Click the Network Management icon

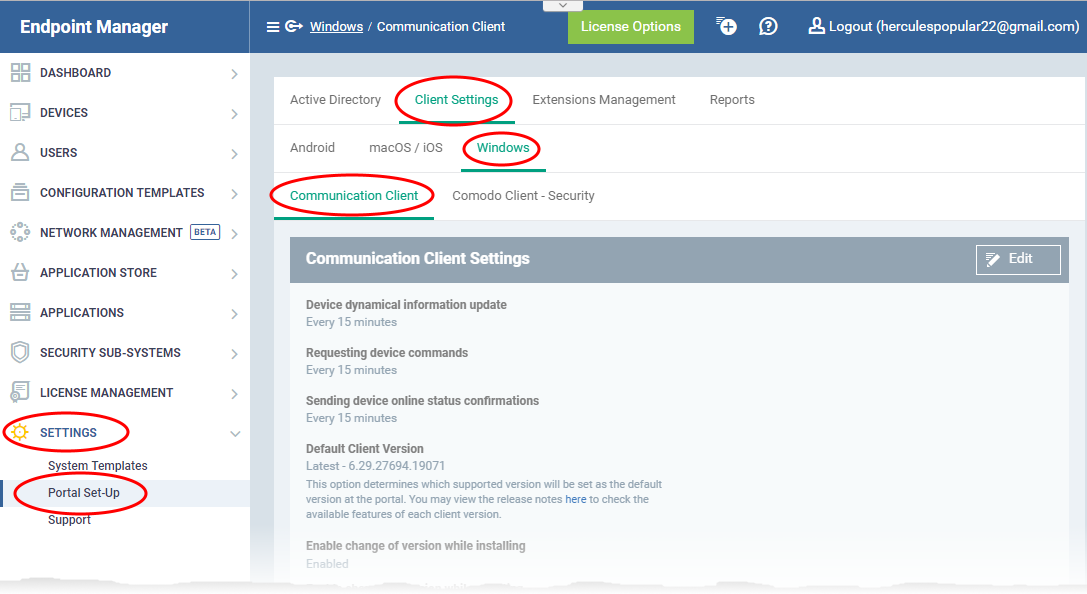(x=20, y=232)
